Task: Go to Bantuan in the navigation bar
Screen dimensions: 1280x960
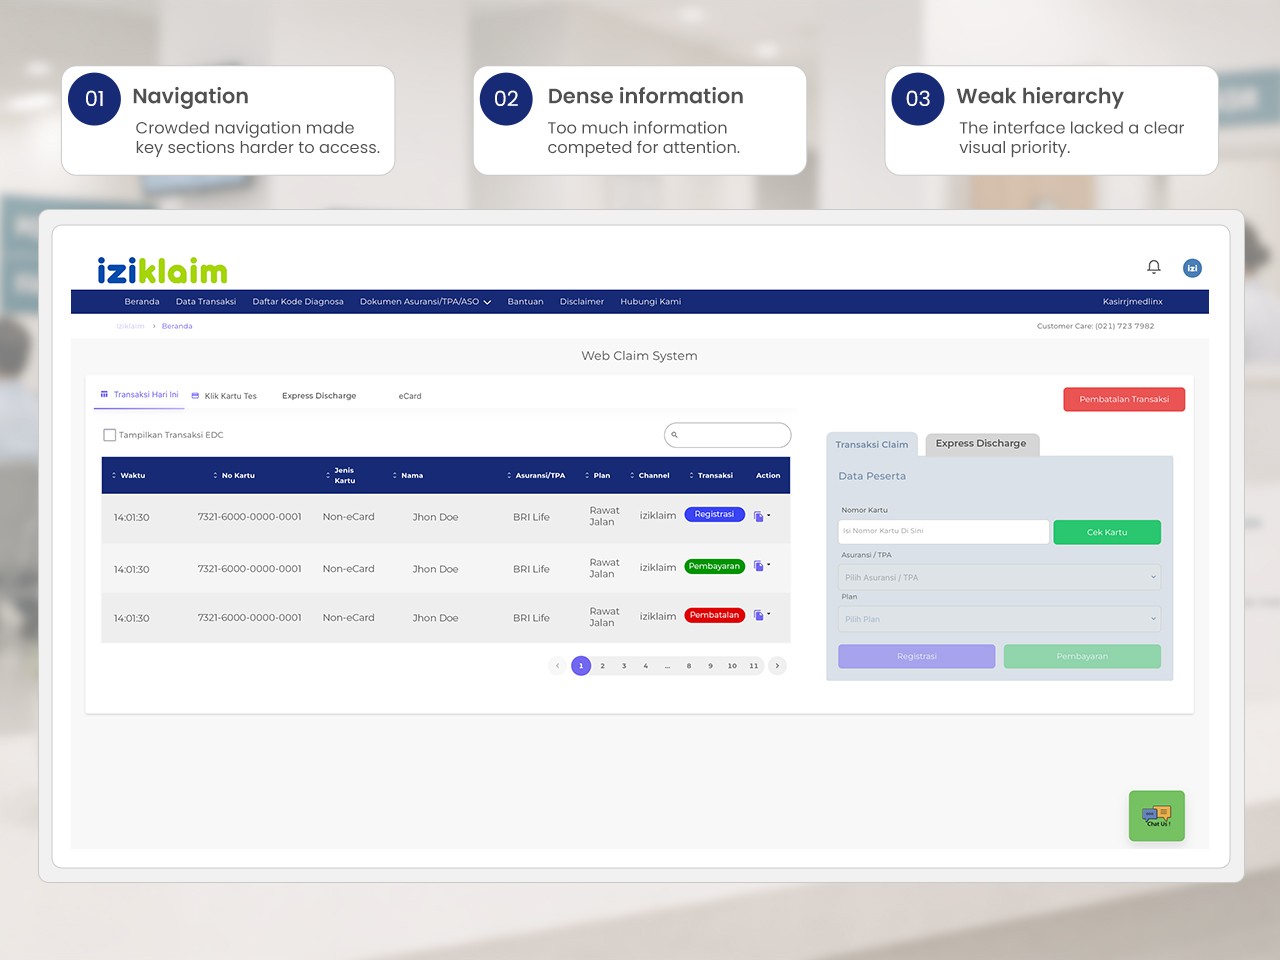Action: point(526,301)
